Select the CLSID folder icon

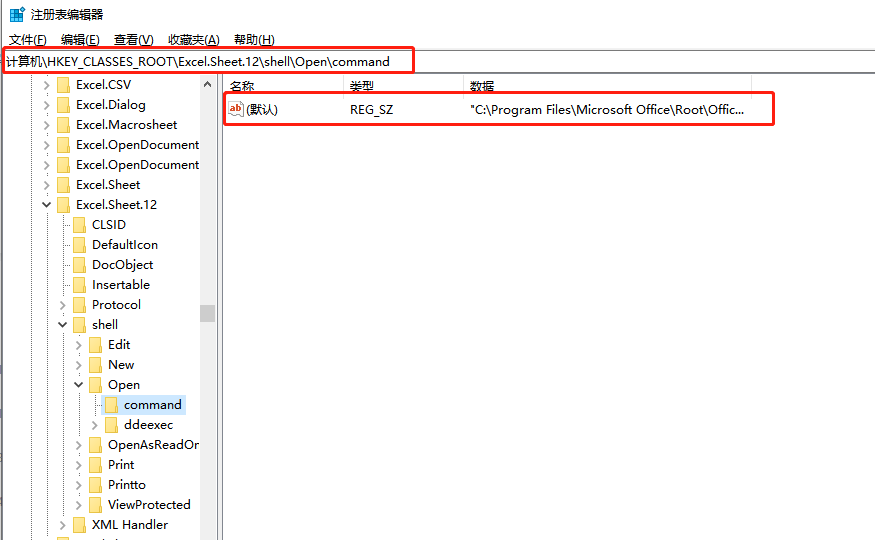coord(80,225)
